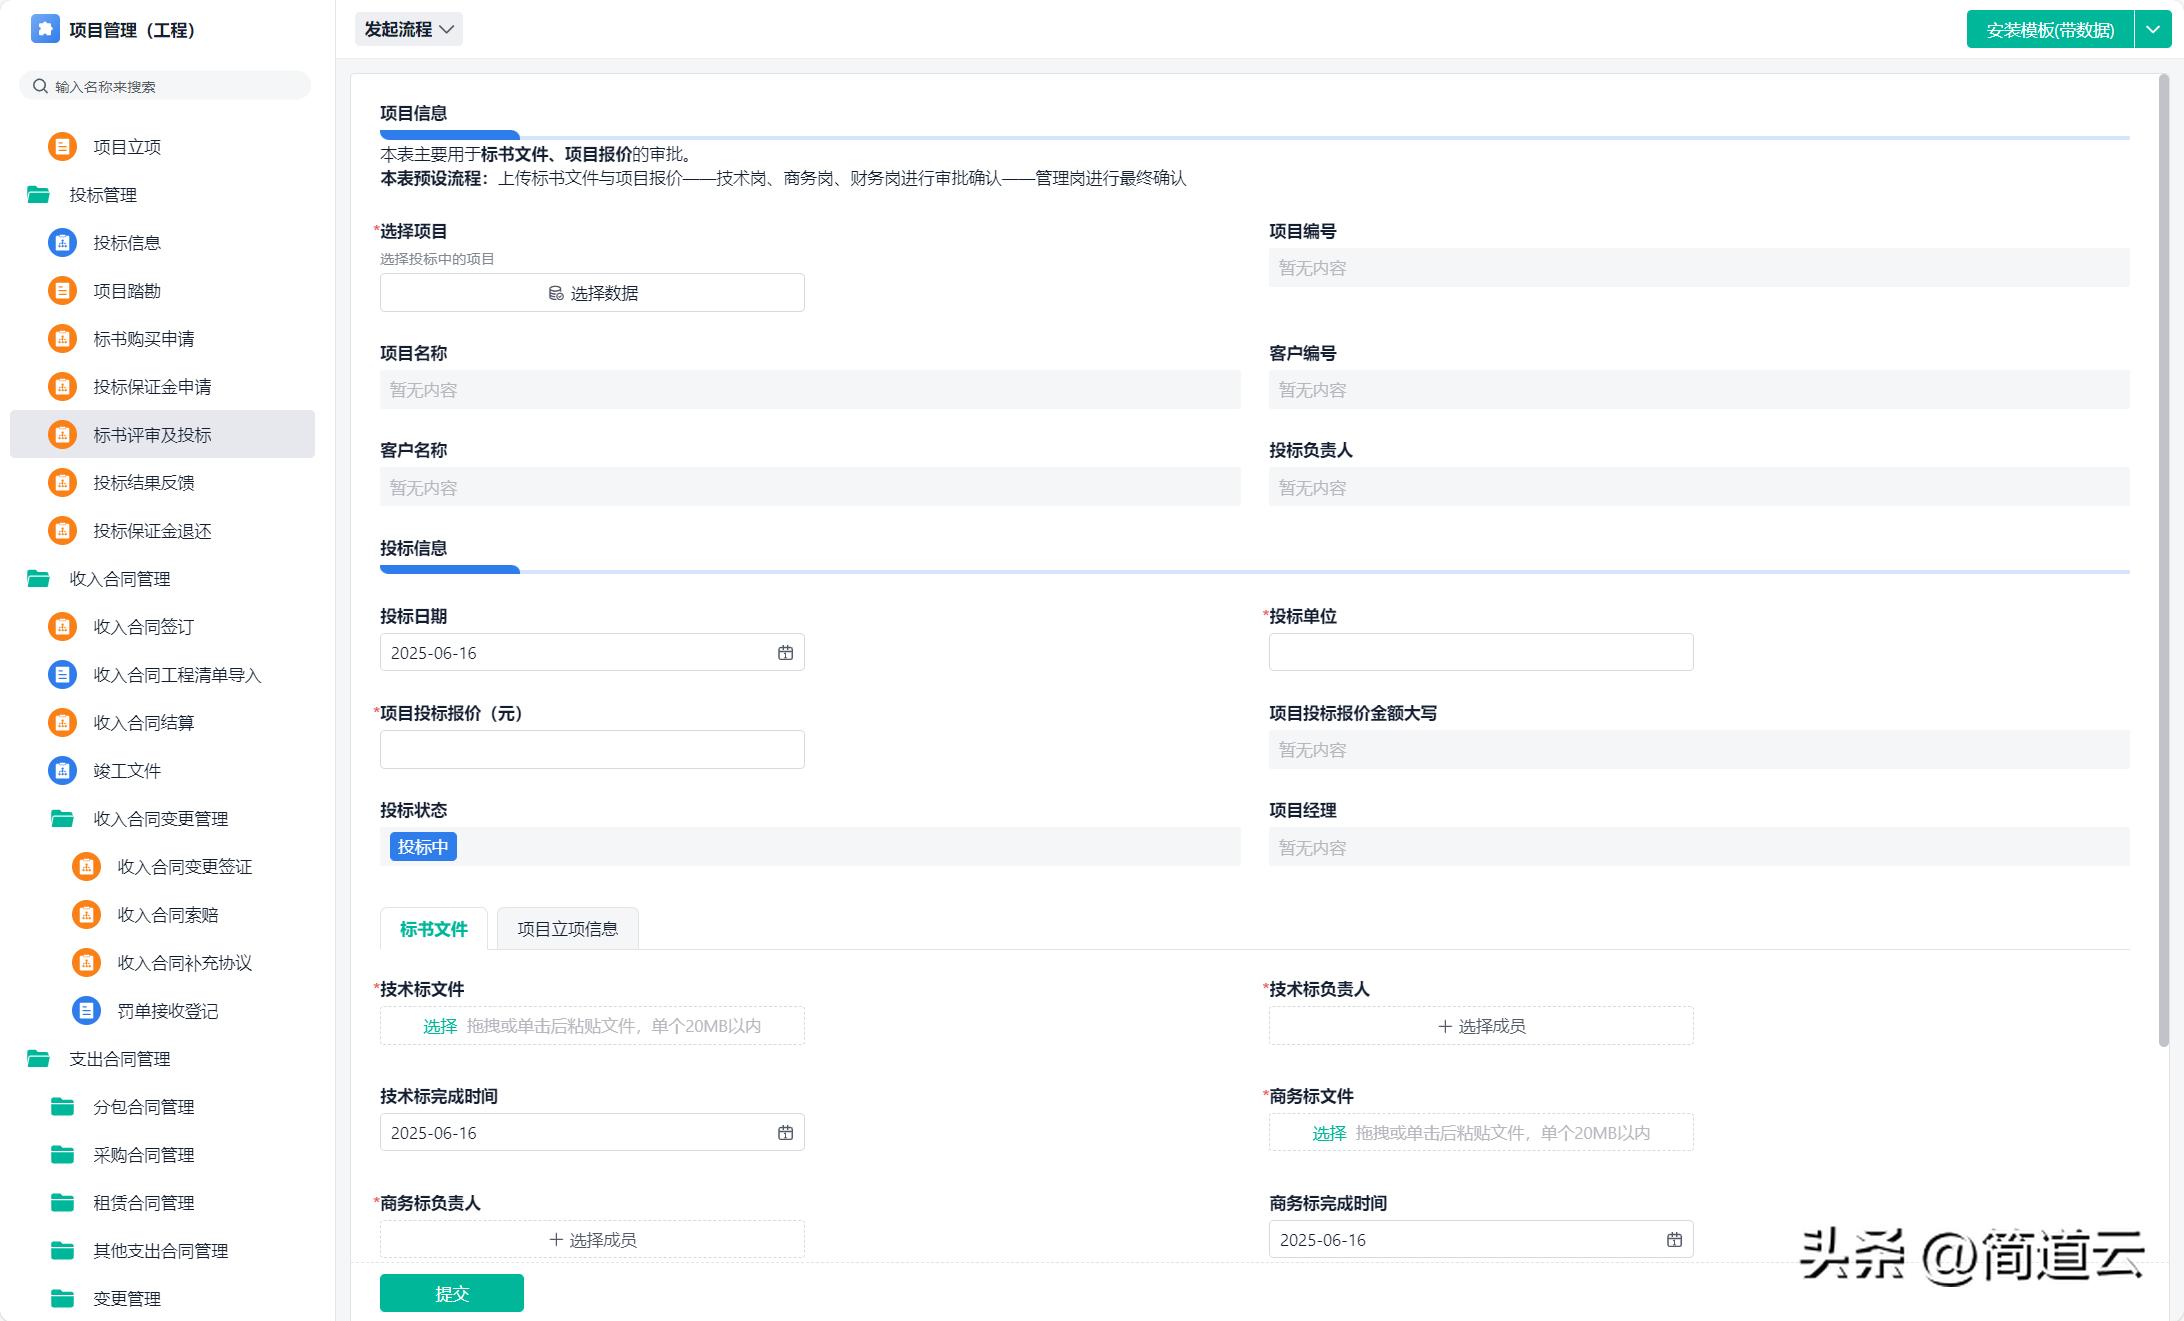The height and width of the screenshot is (1321, 2184).
Task: Click the app logo beside 项目管理（工程）
Action: [x=45, y=29]
